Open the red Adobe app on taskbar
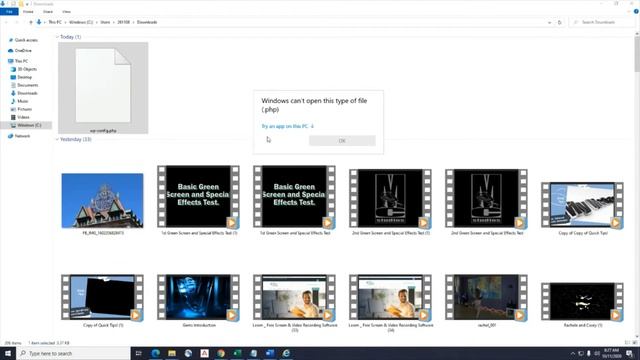640x360 pixels. (204, 353)
